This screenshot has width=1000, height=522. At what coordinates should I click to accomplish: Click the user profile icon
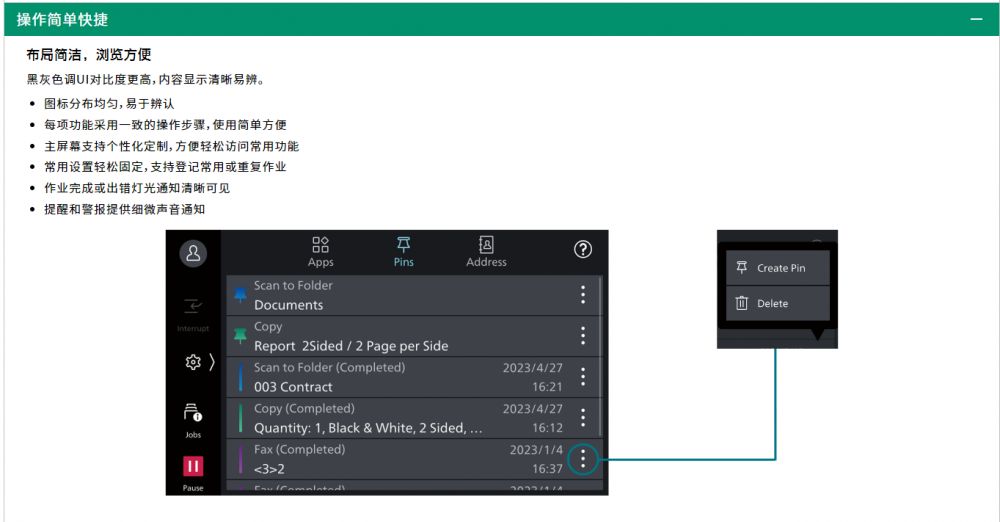pos(193,253)
